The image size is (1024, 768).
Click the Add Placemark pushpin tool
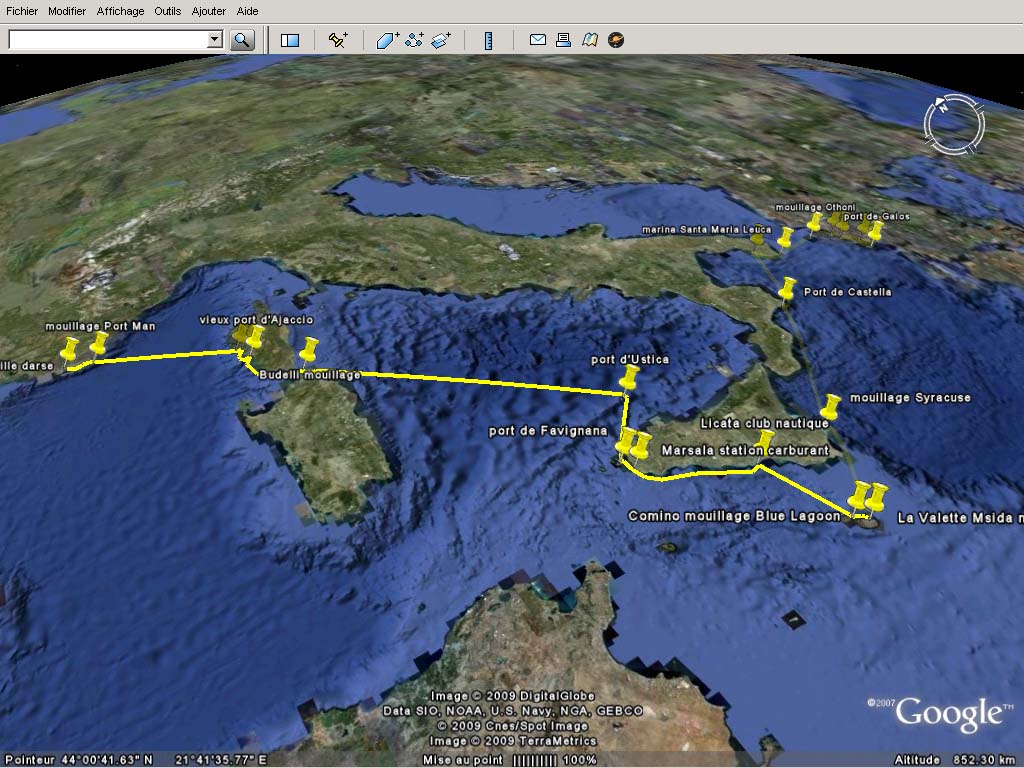click(338, 40)
